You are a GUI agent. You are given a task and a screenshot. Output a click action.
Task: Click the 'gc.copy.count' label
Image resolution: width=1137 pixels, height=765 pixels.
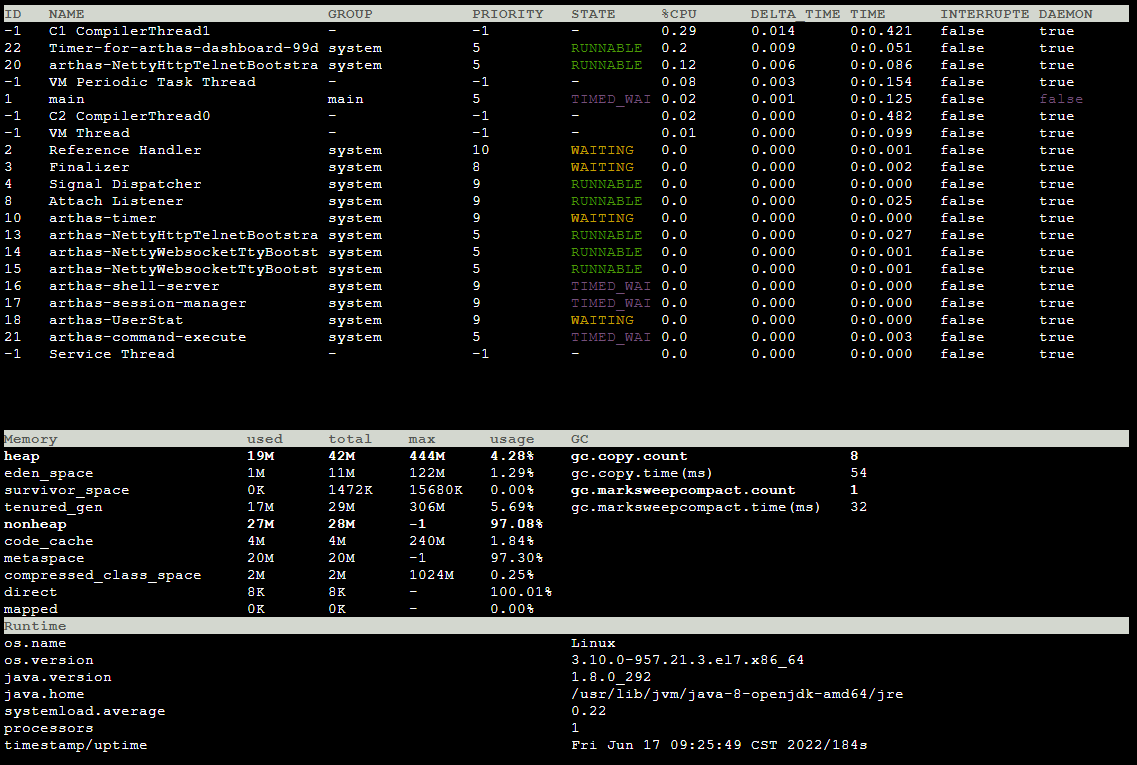[x=629, y=456]
